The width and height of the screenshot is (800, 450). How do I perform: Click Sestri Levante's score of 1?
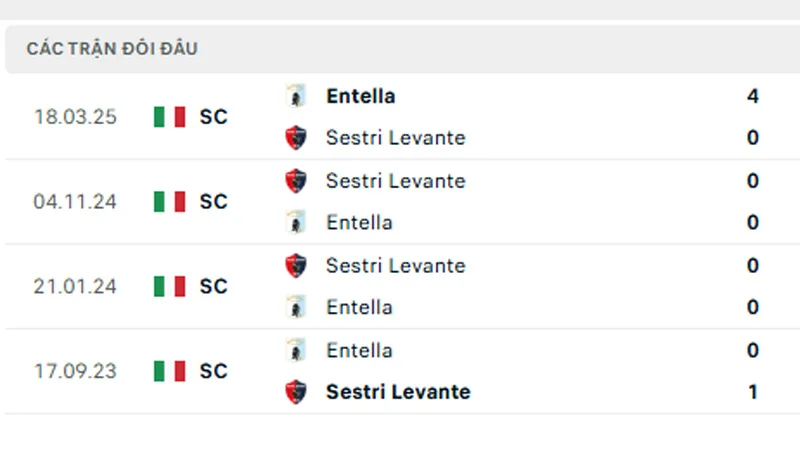pyautogui.click(x=753, y=392)
